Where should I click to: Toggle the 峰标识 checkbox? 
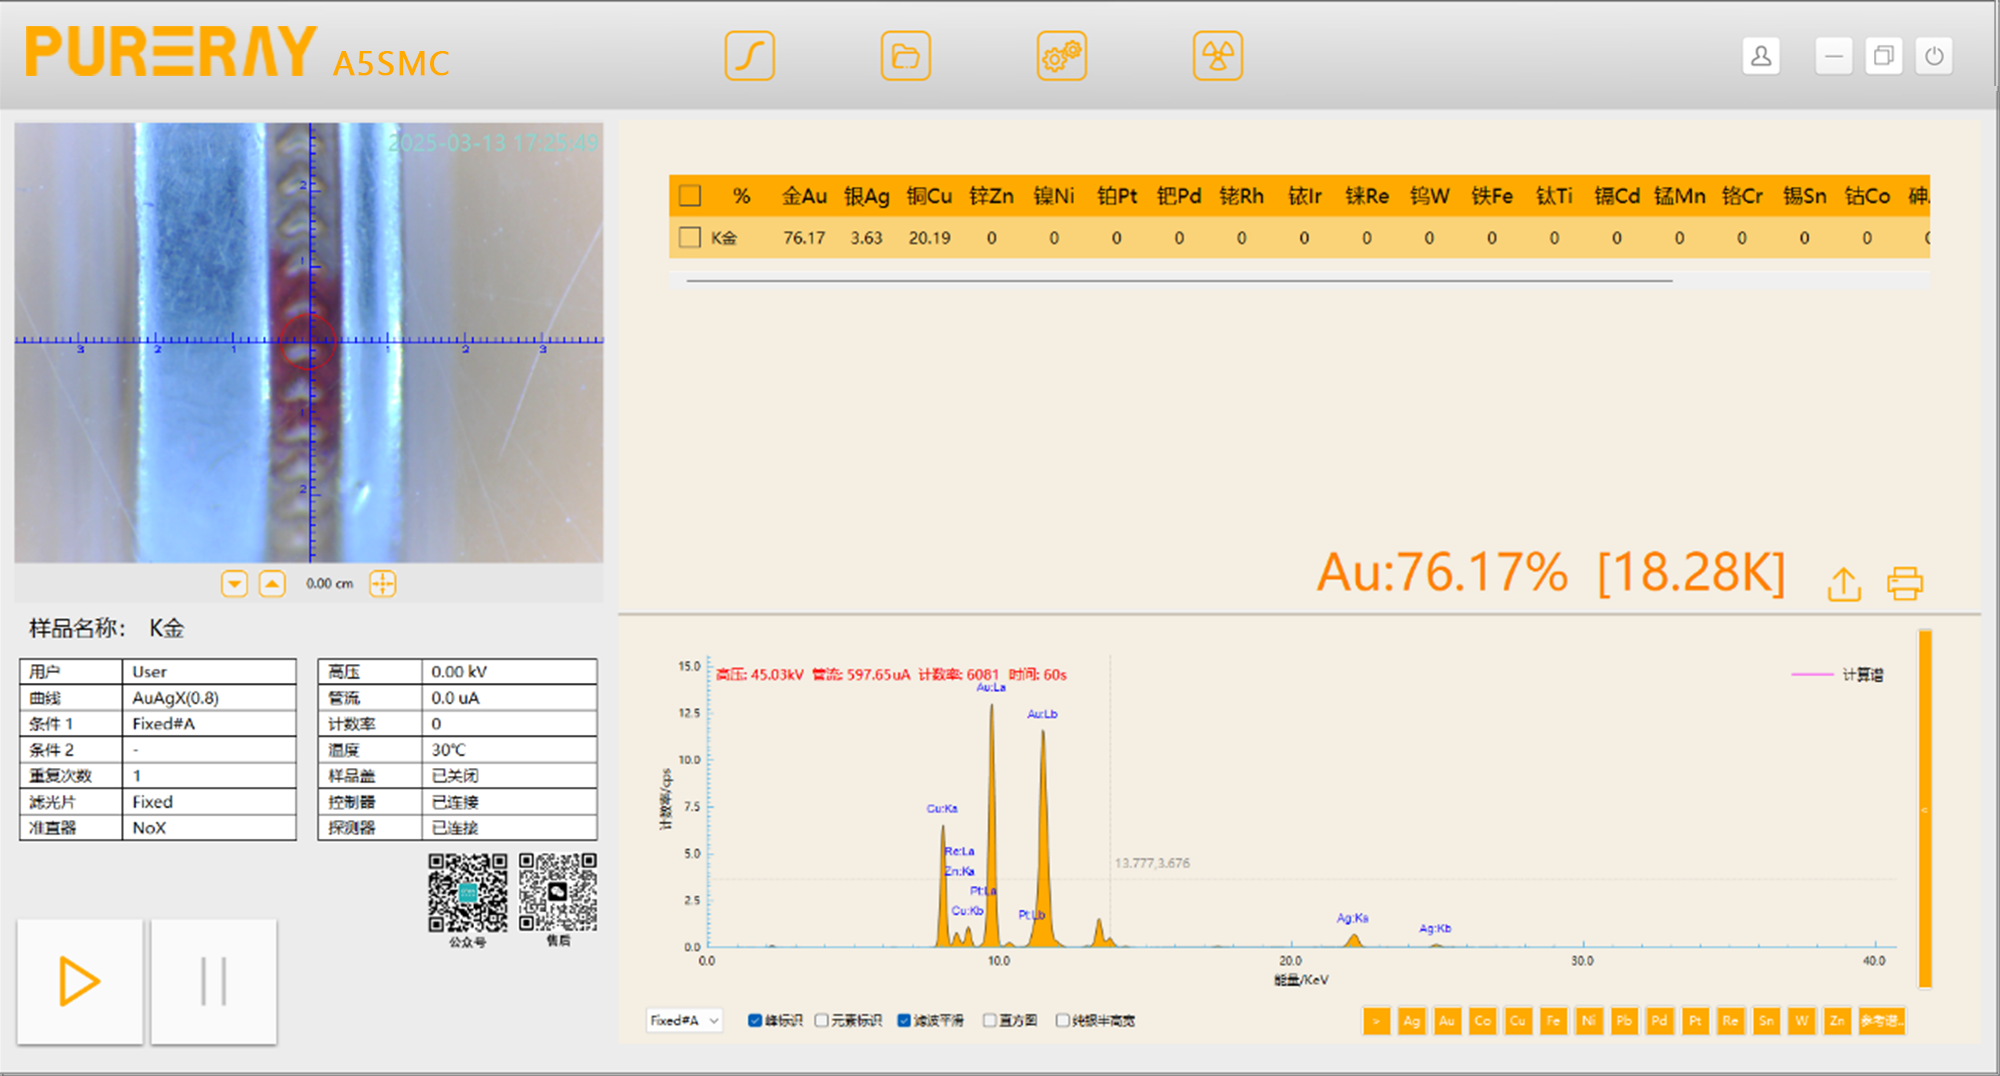[x=755, y=1020]
